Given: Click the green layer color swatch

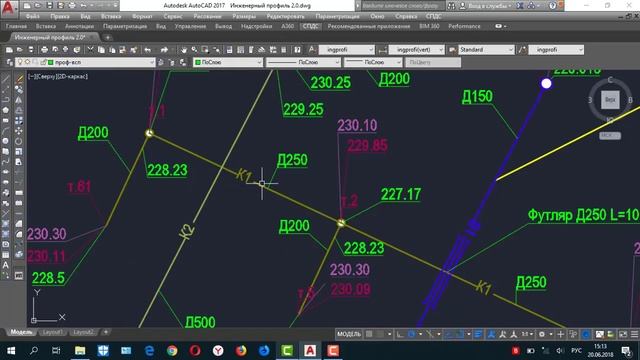Looking at the screenshot, I should pyautogui.click(x=51, y=62).
